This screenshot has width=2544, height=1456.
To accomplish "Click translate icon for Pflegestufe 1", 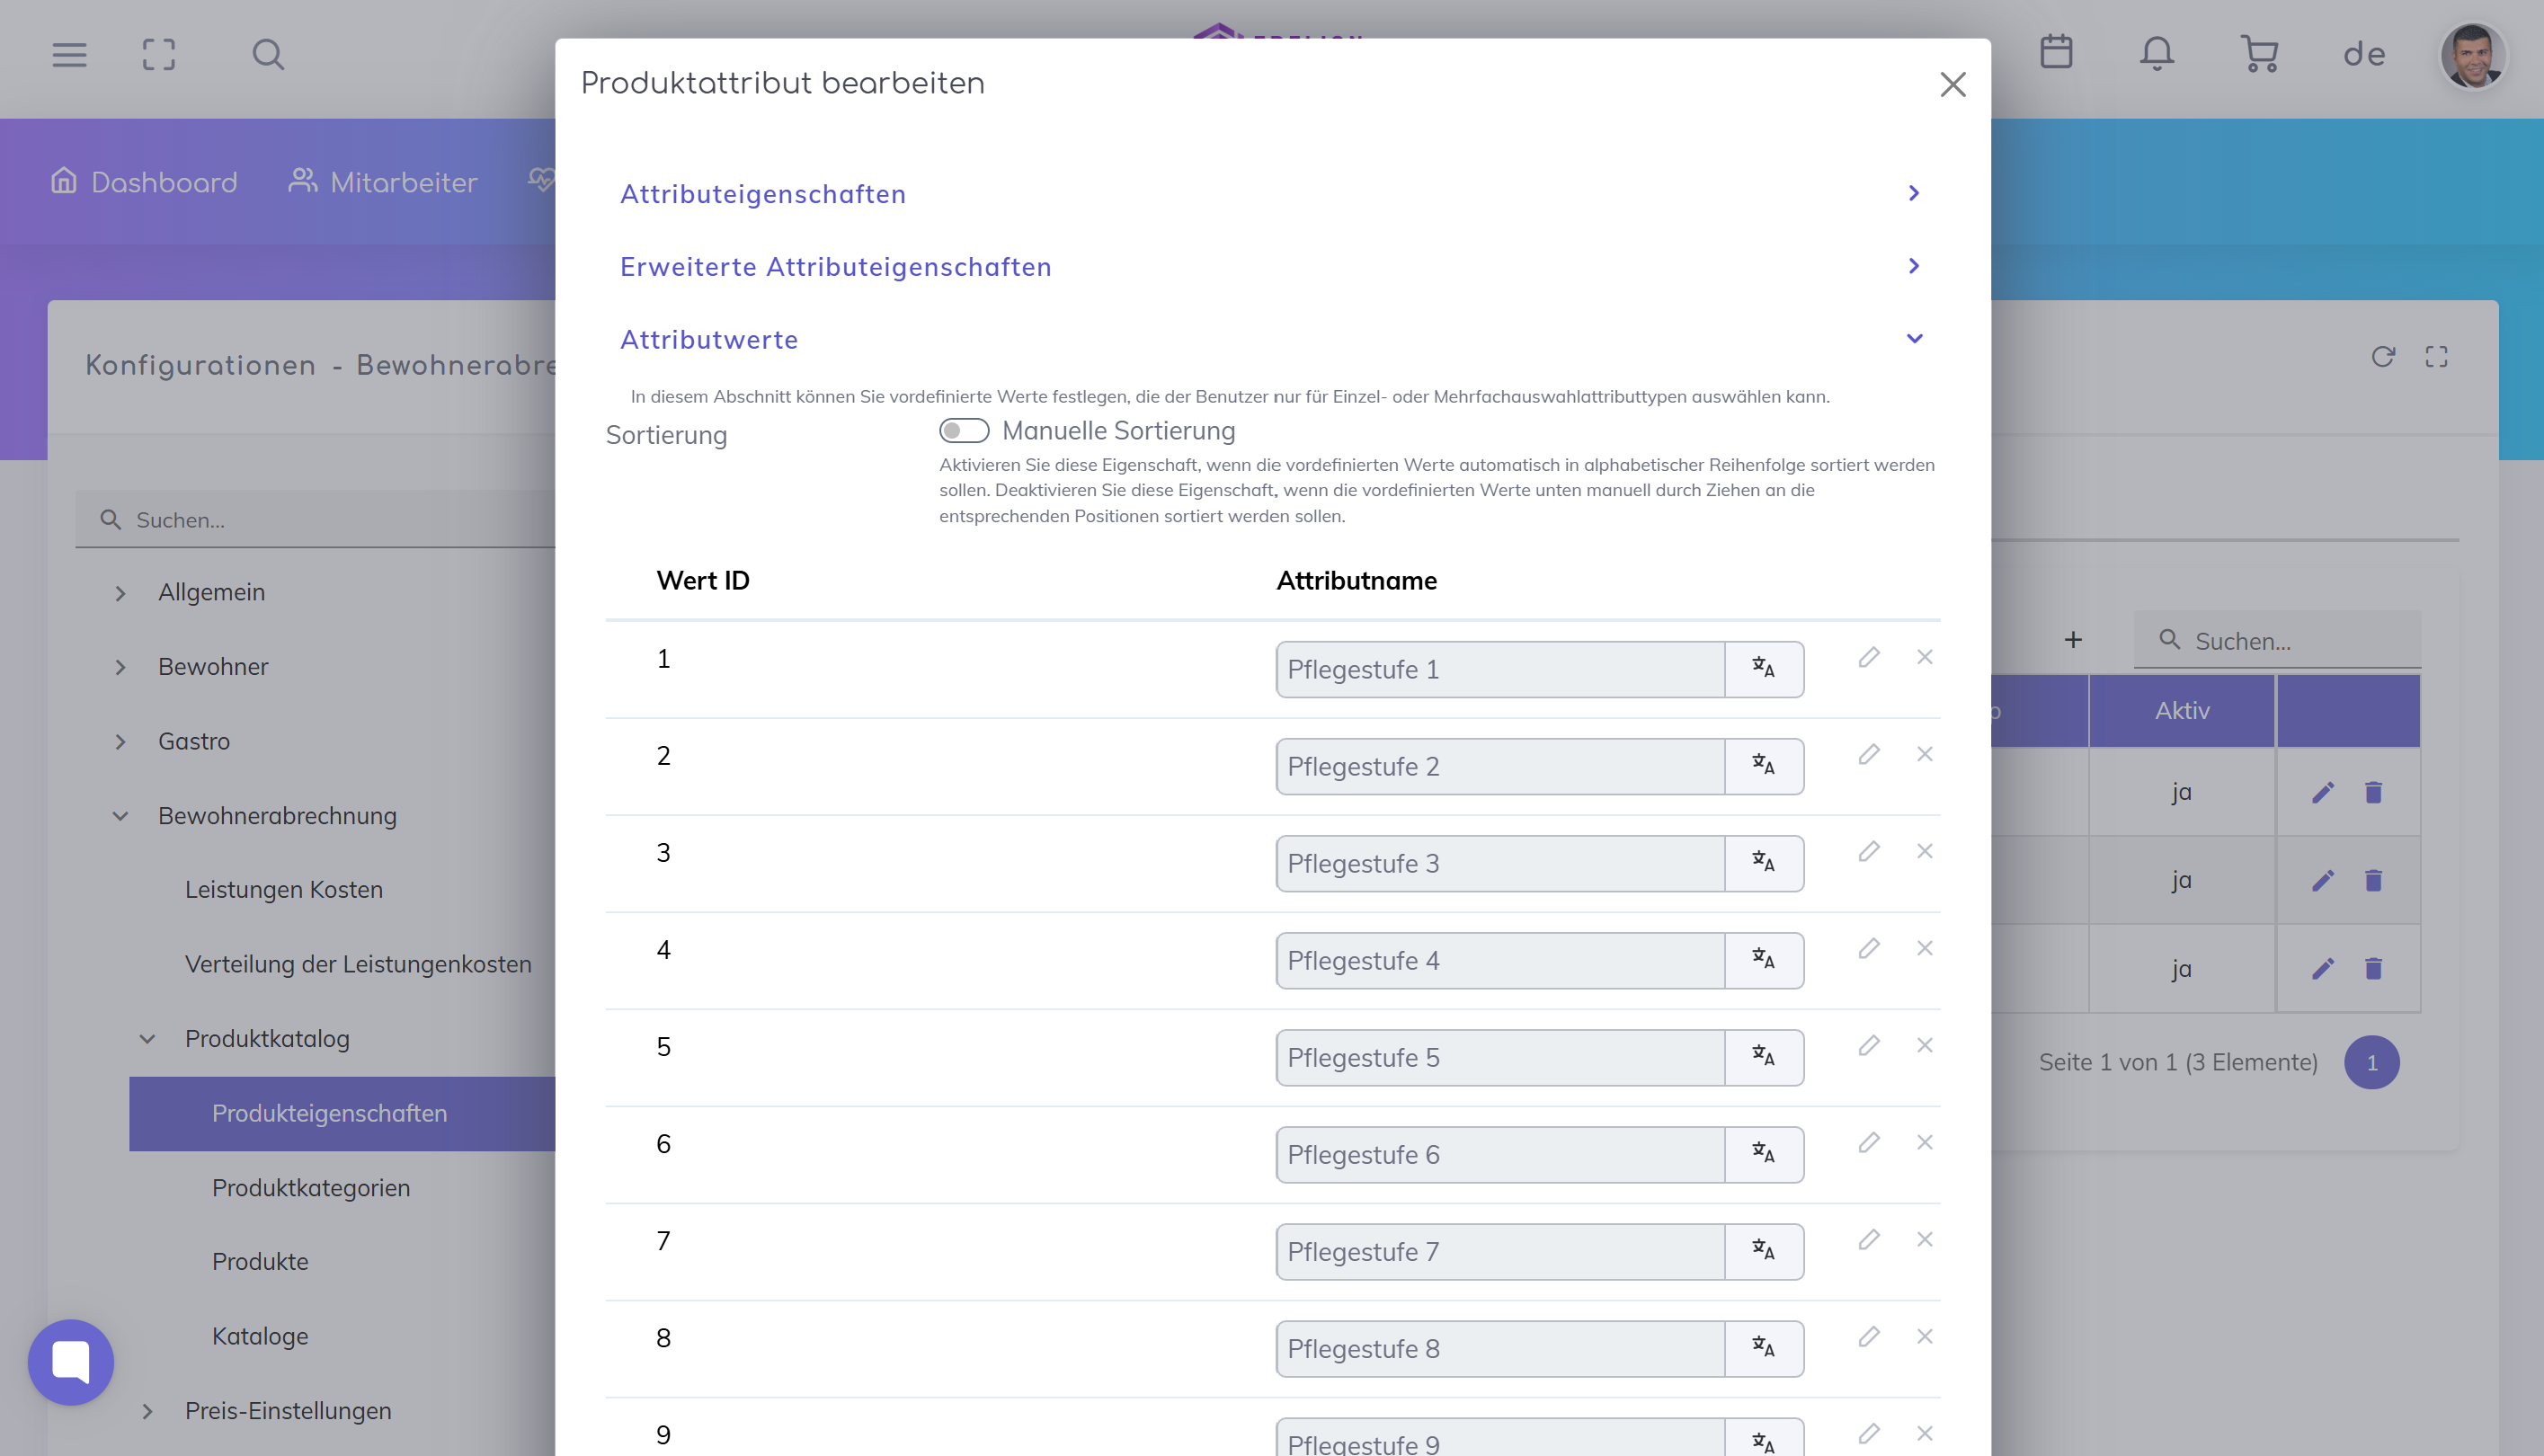I will 1763,669.
